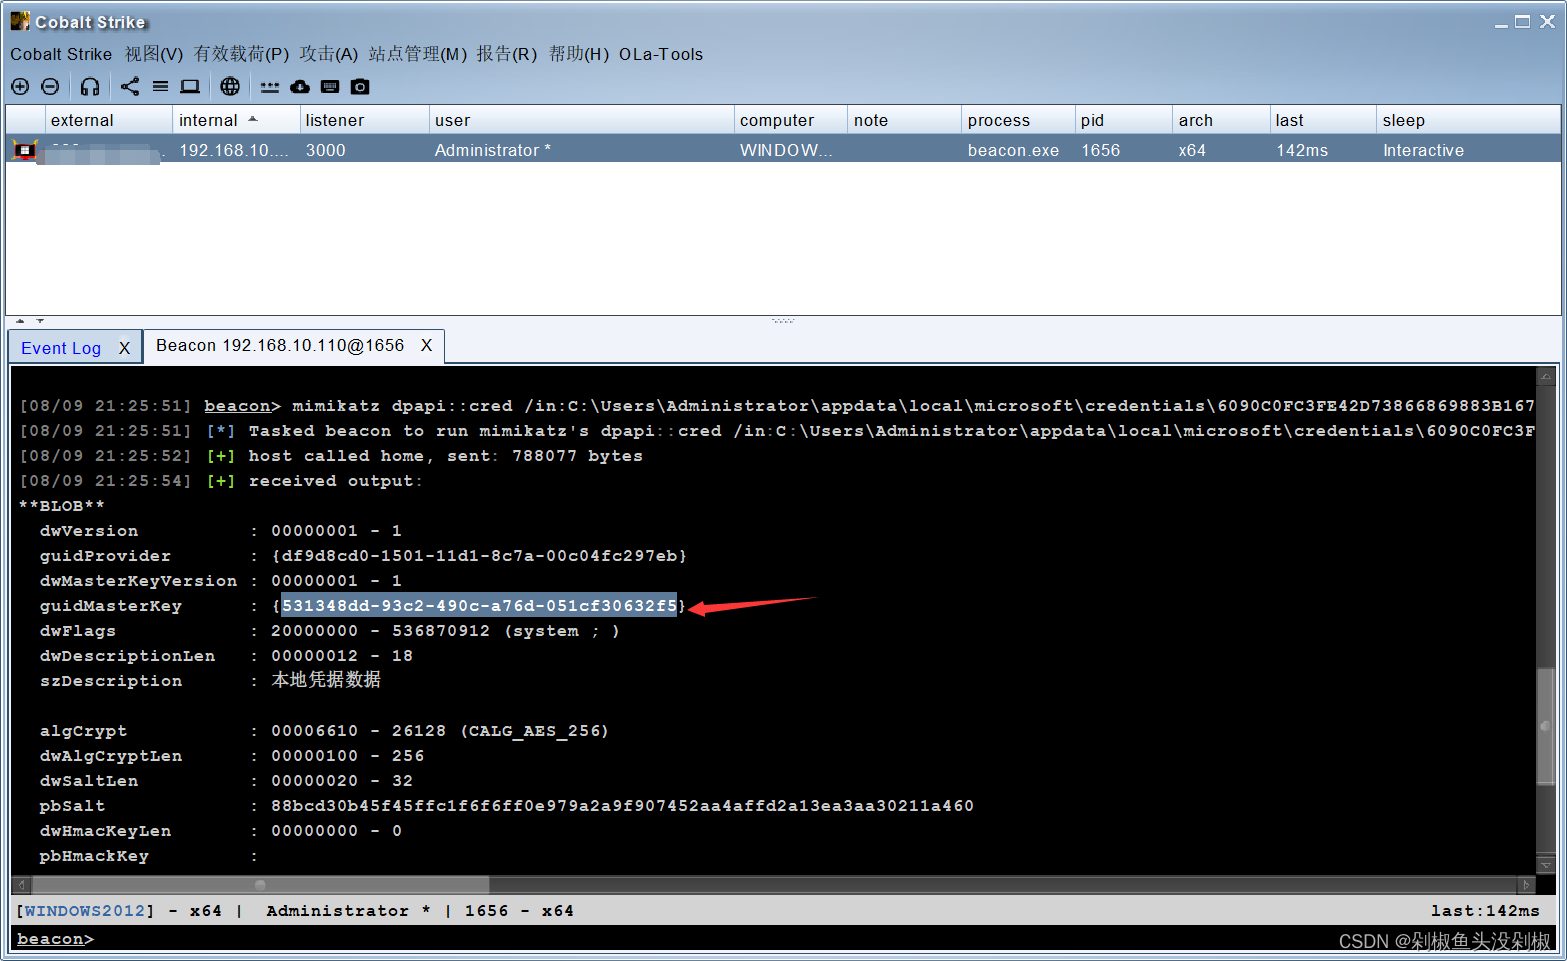Open screenshots view camera icon
This screenshot has height=961, width=1567.
[x=360, y=87]
